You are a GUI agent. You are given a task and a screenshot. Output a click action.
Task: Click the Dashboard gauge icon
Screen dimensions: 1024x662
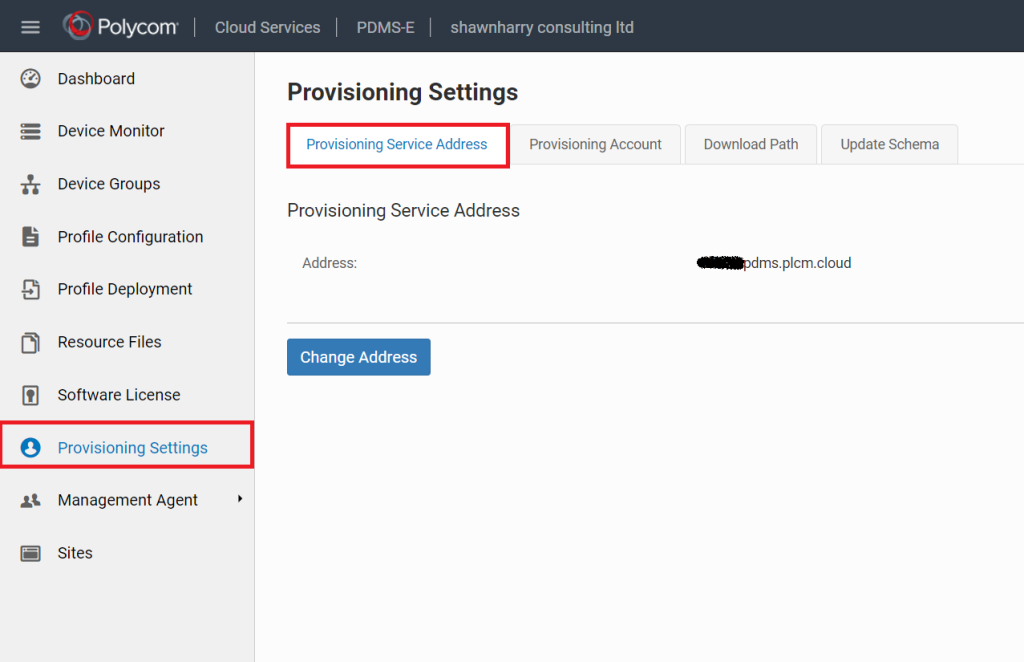point(30,79)
